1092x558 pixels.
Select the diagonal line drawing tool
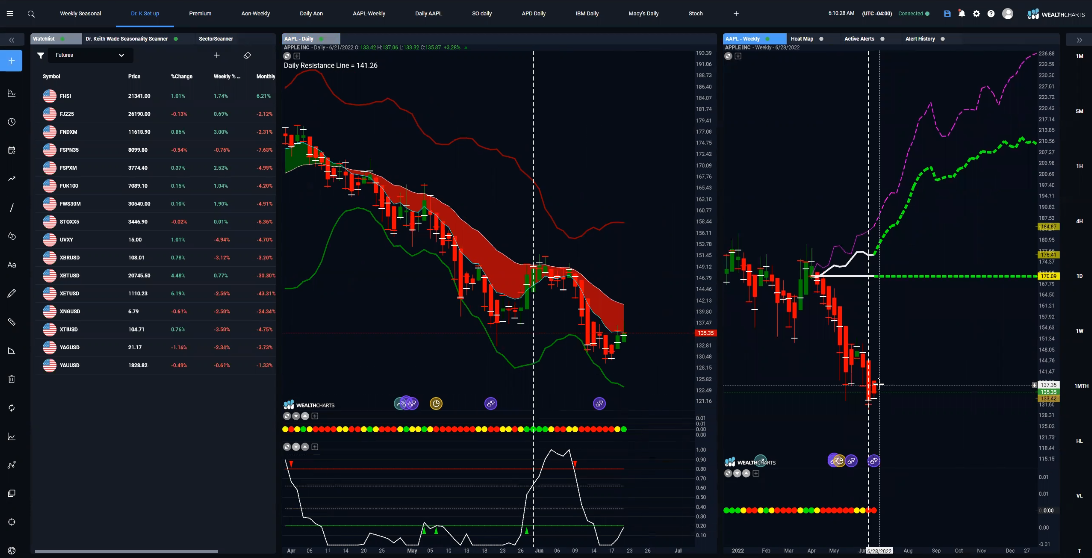coord(11,208)
